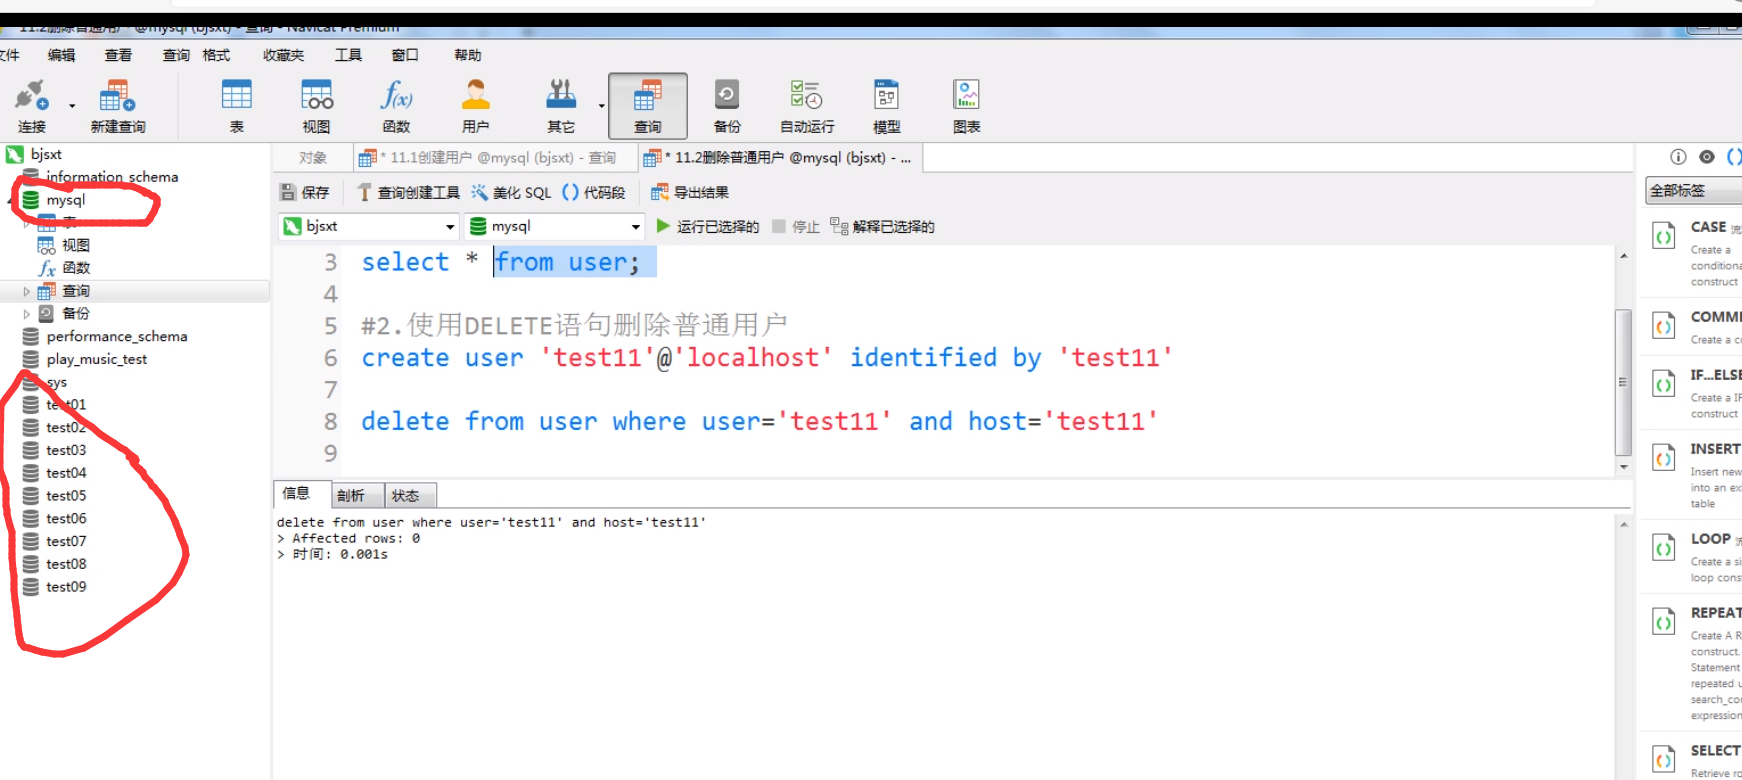Run the selected statement (运行已选择的)
This screenshot has width=1742, height=780.
point(708,226)
